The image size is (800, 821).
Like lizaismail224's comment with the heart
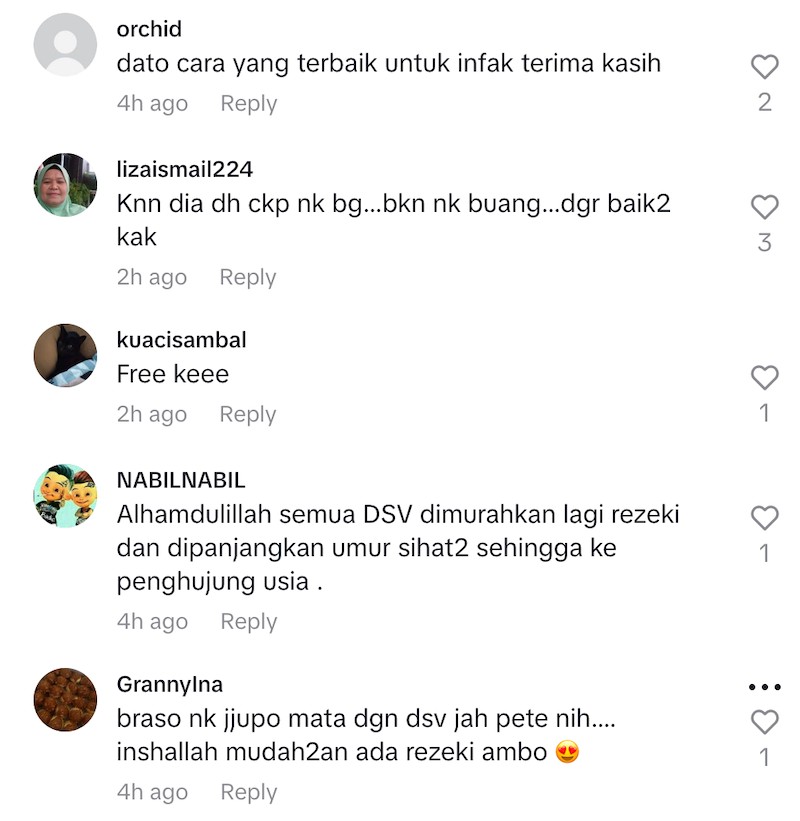[x=764, y=207]
